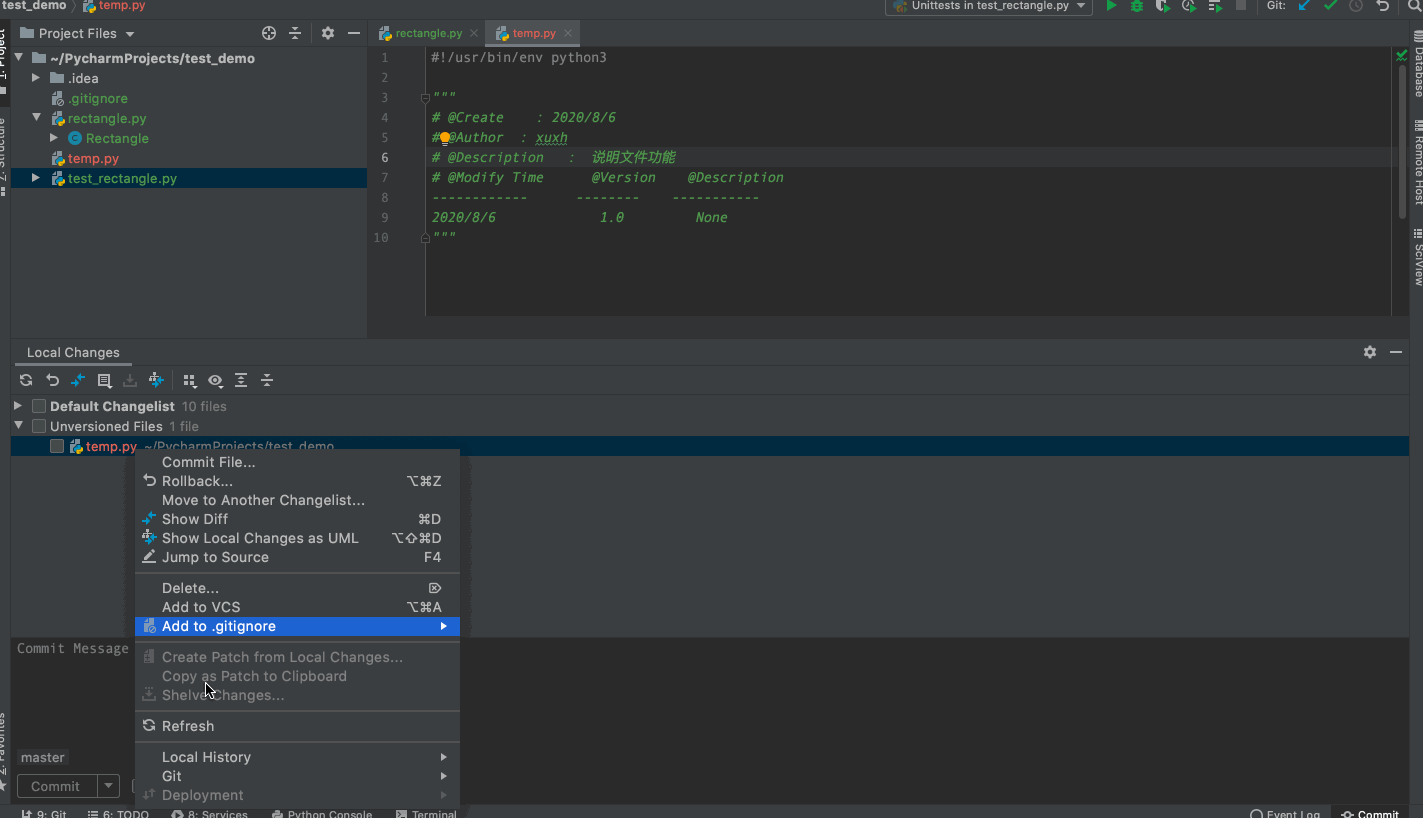Expand the .idea folder in project tree
The width and height of the screenshot is (1423, 818).
[x=36, y=78]
